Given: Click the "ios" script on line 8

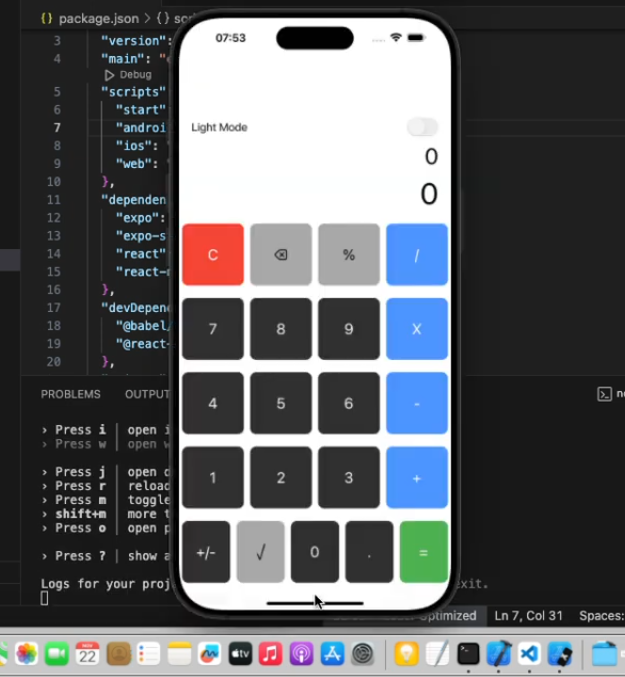Looking at the screenshot, I should point(133,146).
